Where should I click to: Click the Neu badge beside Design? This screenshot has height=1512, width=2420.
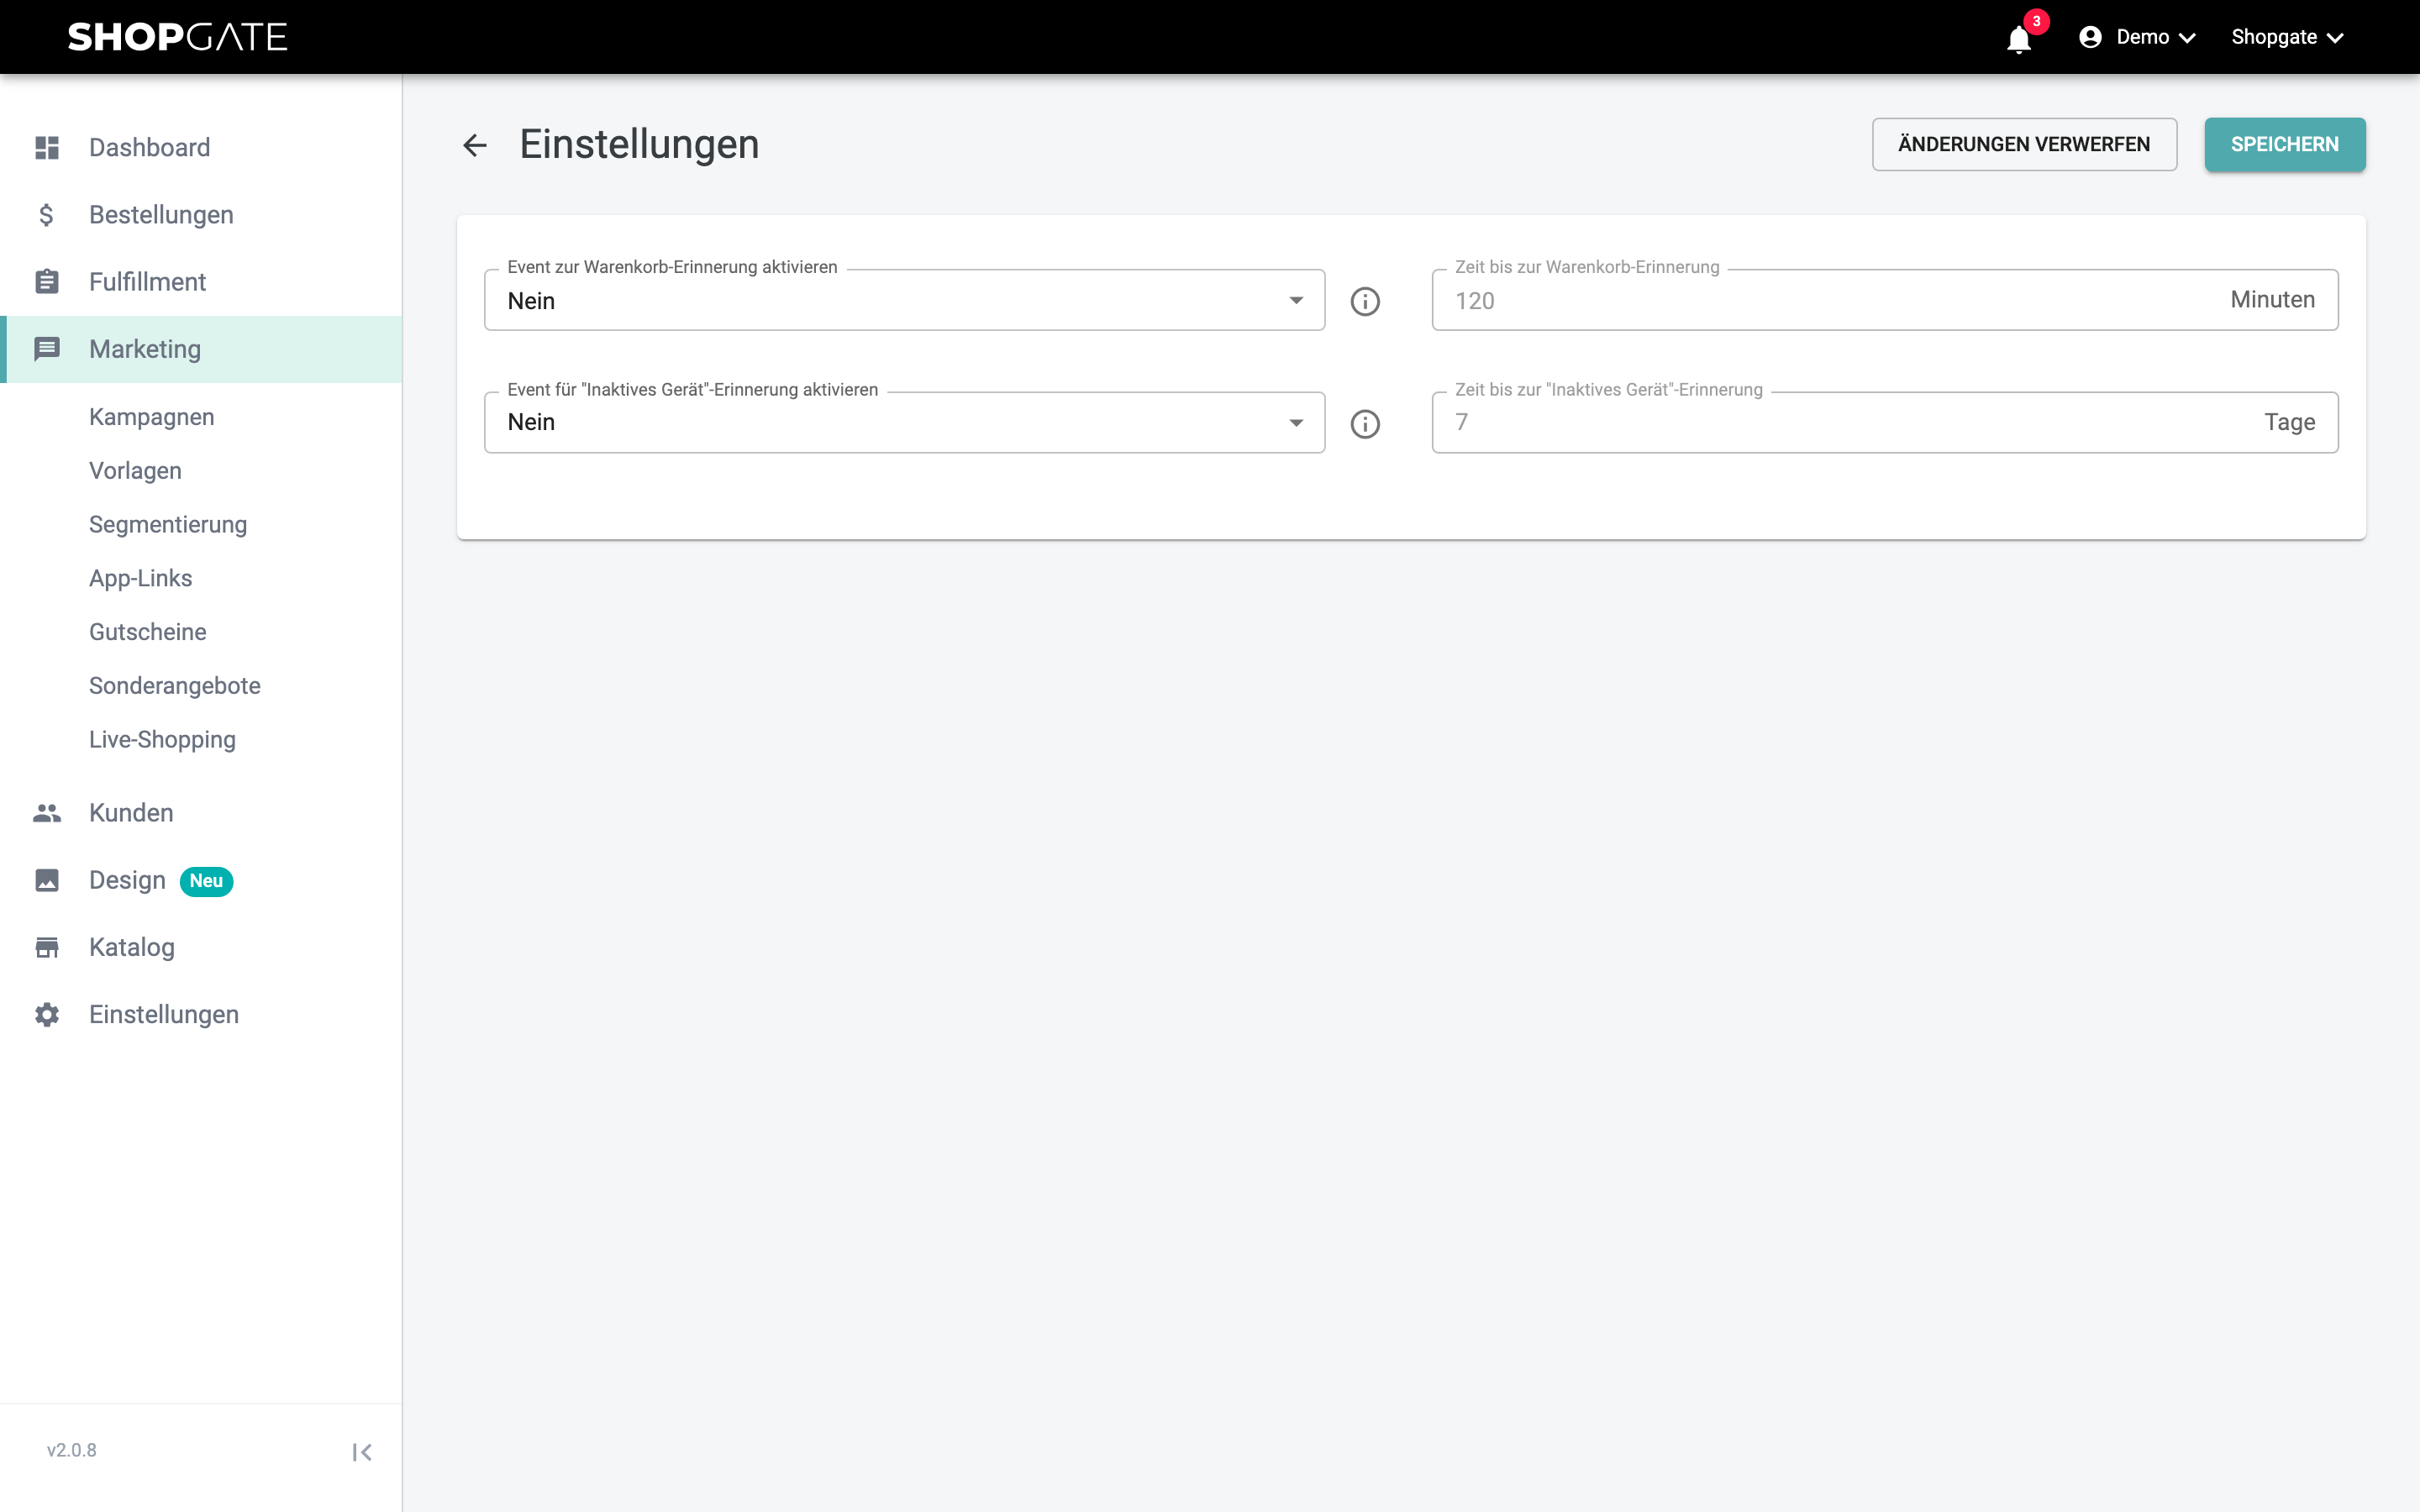[206, 881]
